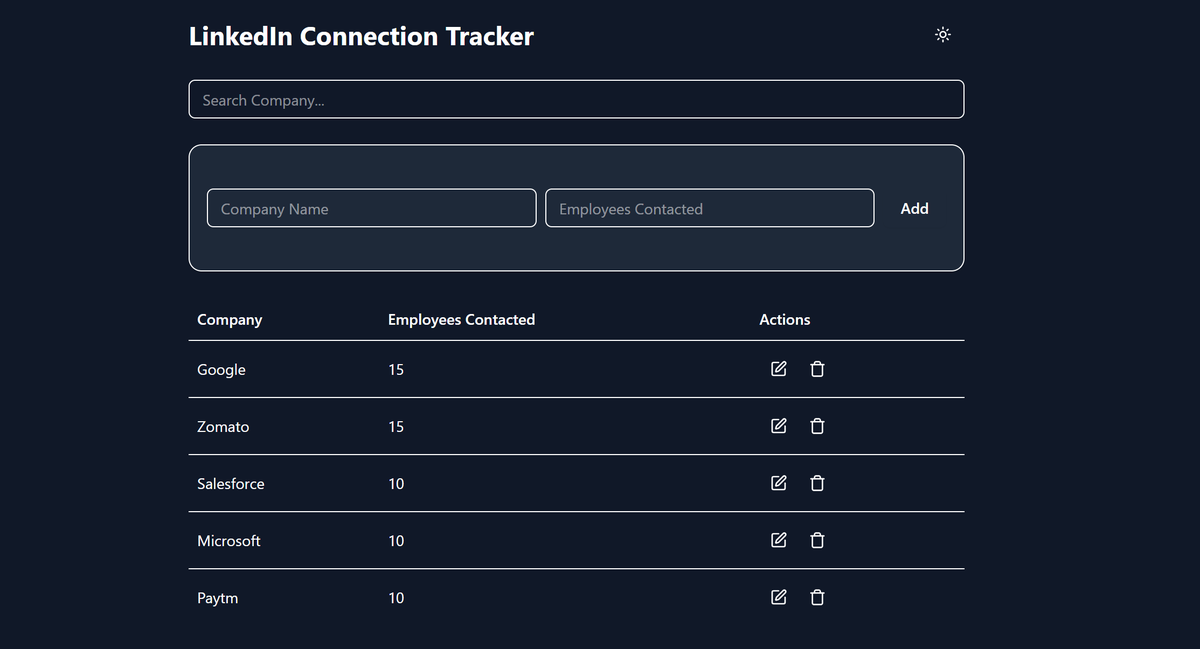Select the edit pencil icon for Zomato
1200x649 pixels.
click(778, 426)
